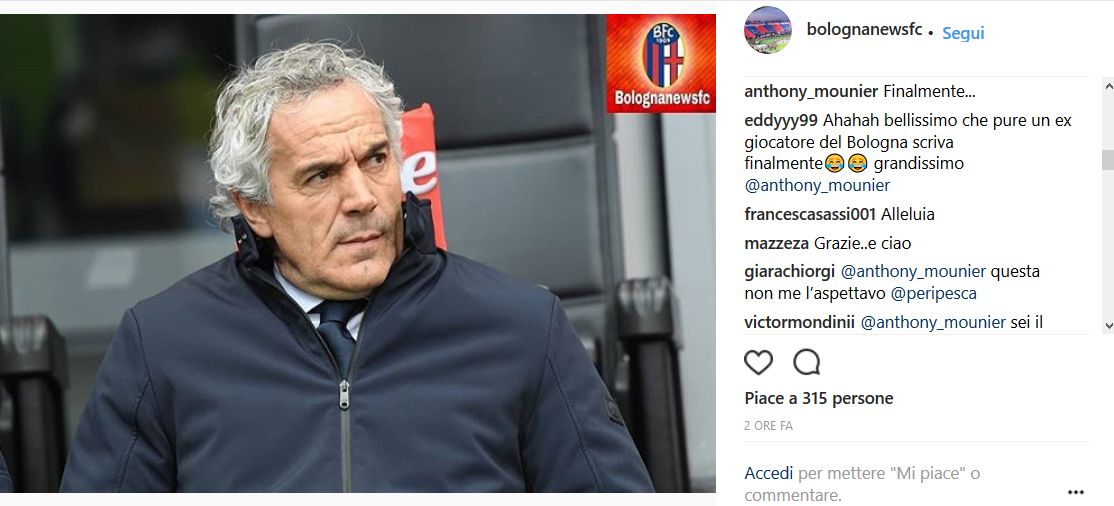Open francescasassi001 profile
The width and height of the screenshot is (1114, 506).
coord(810,214)
